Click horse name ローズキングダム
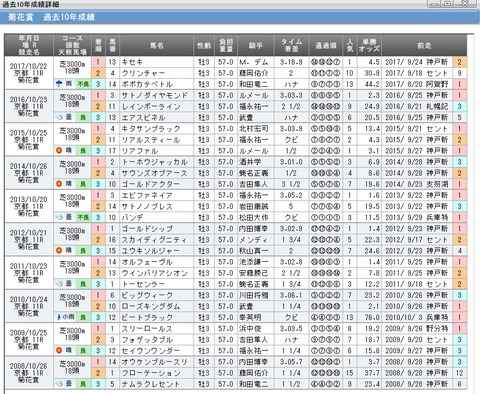The width and height of the screenshot is (480, 394). coord(151,306)
